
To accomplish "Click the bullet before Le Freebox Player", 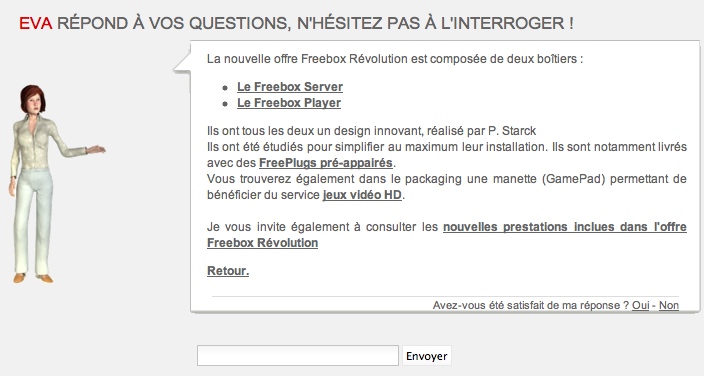I will [x=225, y=104].
